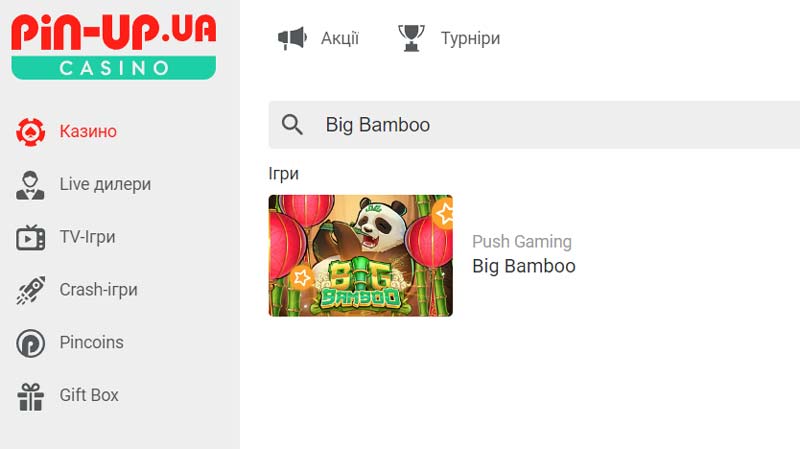Viewport: 800px width, 449px height.
Task: Click the Crash-ігри rocket icon
Action: pos(30,290)
